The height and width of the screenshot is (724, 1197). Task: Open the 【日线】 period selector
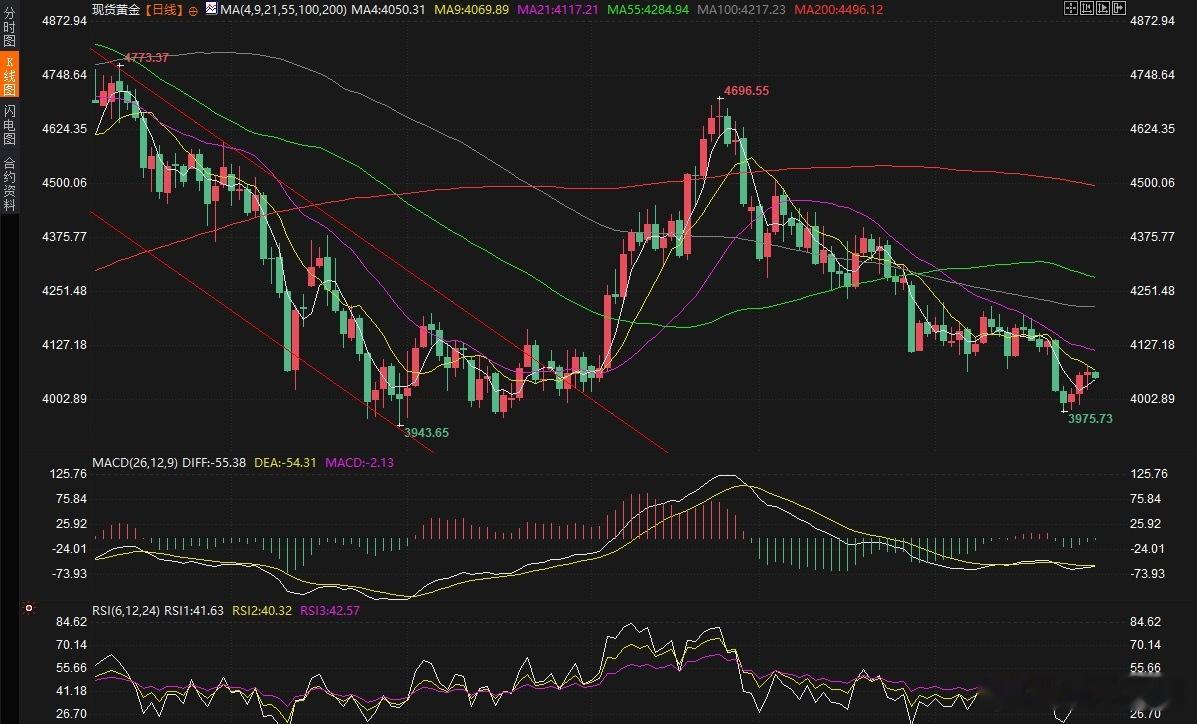(x=163, y=10)
